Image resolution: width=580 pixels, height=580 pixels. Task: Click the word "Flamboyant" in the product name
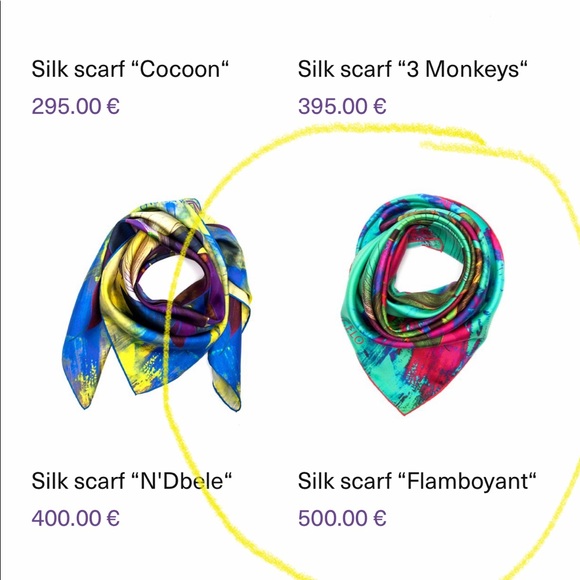[x=467, y=482]
